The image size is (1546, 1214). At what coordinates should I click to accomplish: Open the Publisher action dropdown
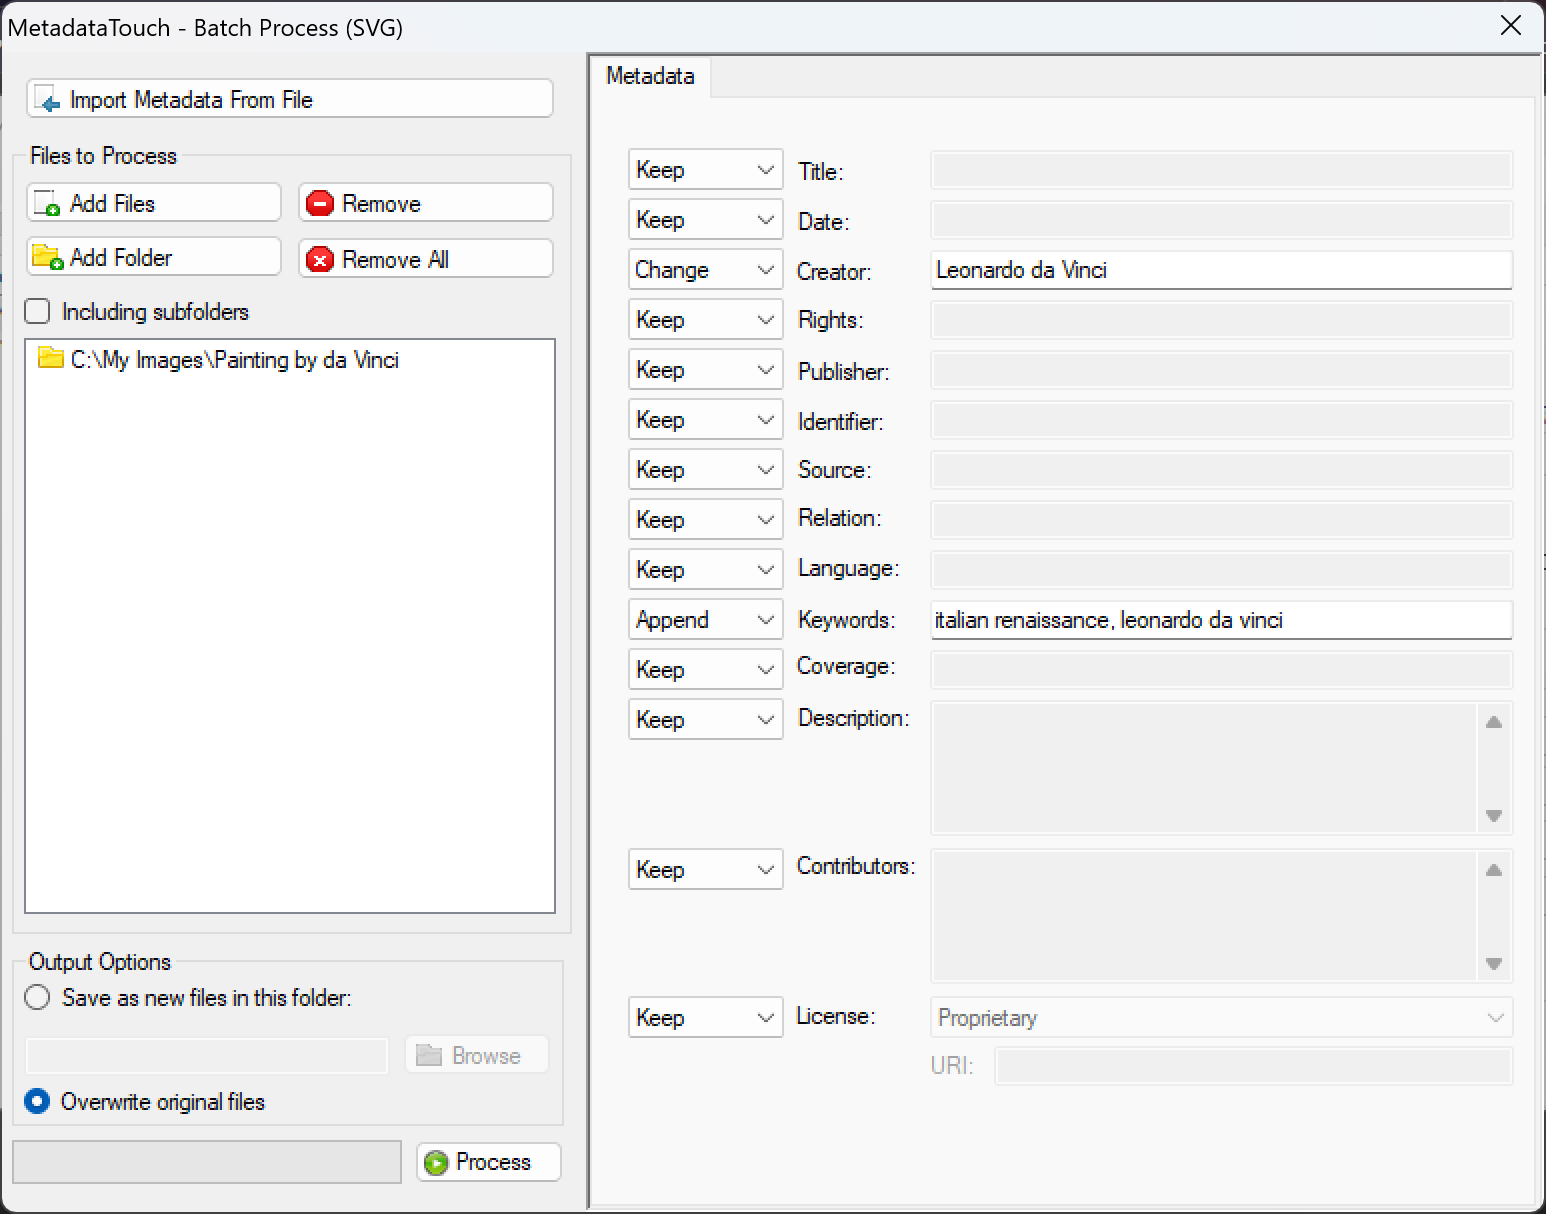coord(705,370)
